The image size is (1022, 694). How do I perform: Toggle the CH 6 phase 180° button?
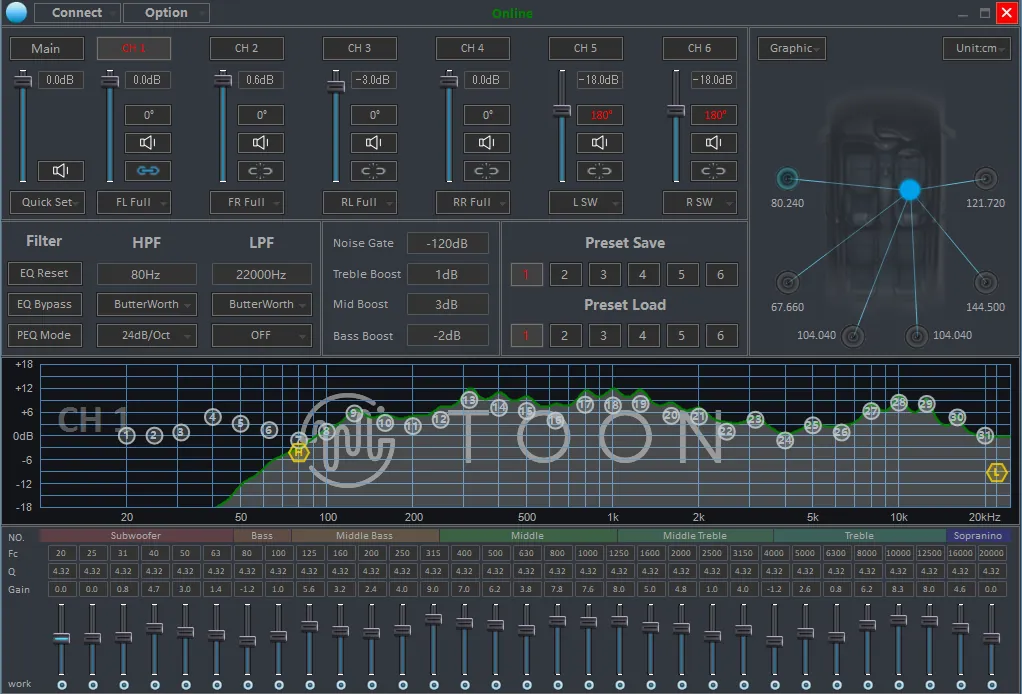pos(714,115)
